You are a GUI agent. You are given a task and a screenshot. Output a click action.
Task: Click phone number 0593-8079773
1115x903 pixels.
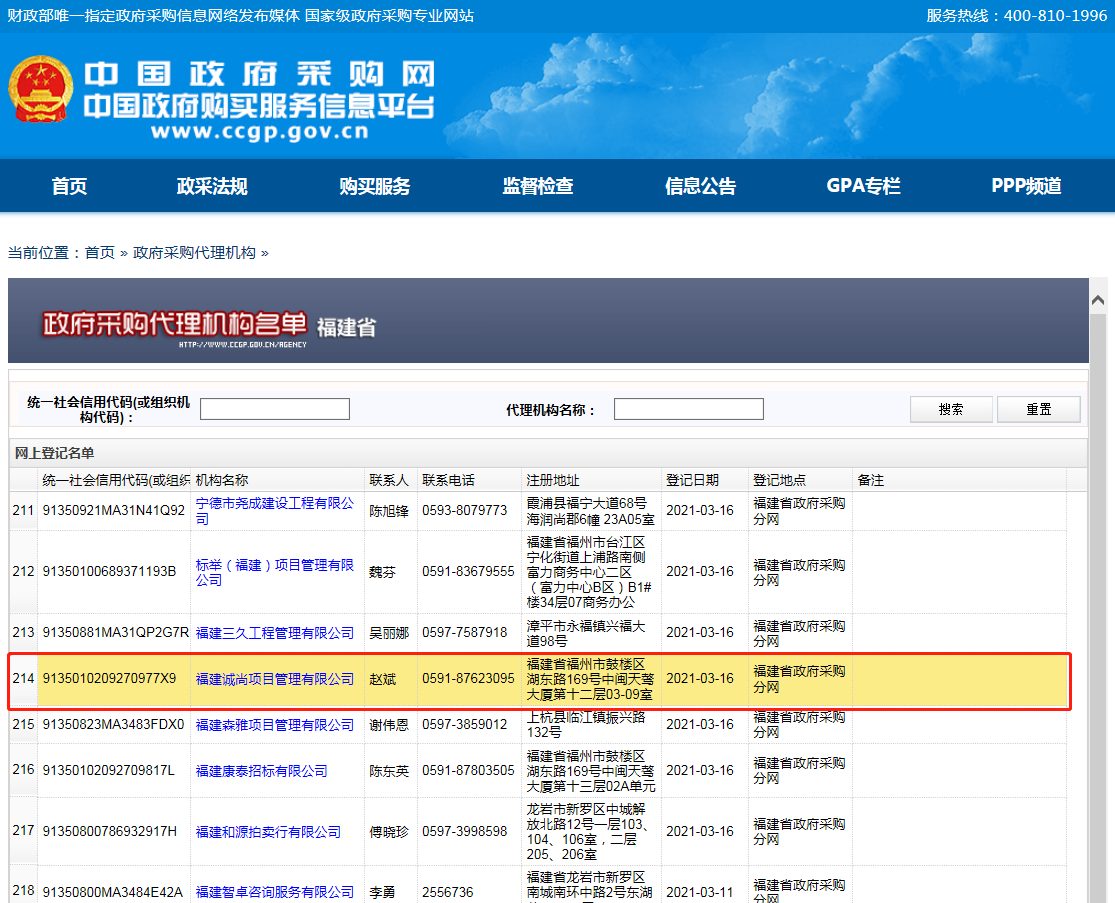coord(464,511)
